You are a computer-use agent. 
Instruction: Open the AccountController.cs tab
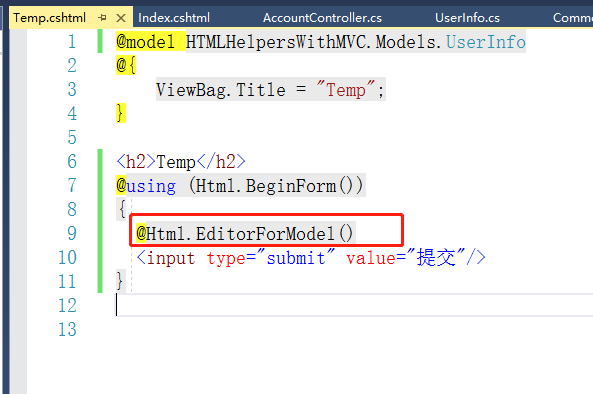point(322,18)
